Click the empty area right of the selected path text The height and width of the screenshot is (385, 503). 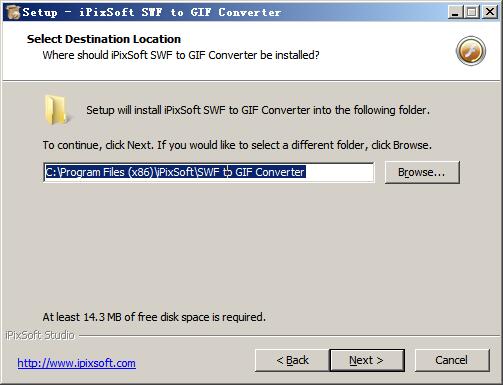coord(339,172)
